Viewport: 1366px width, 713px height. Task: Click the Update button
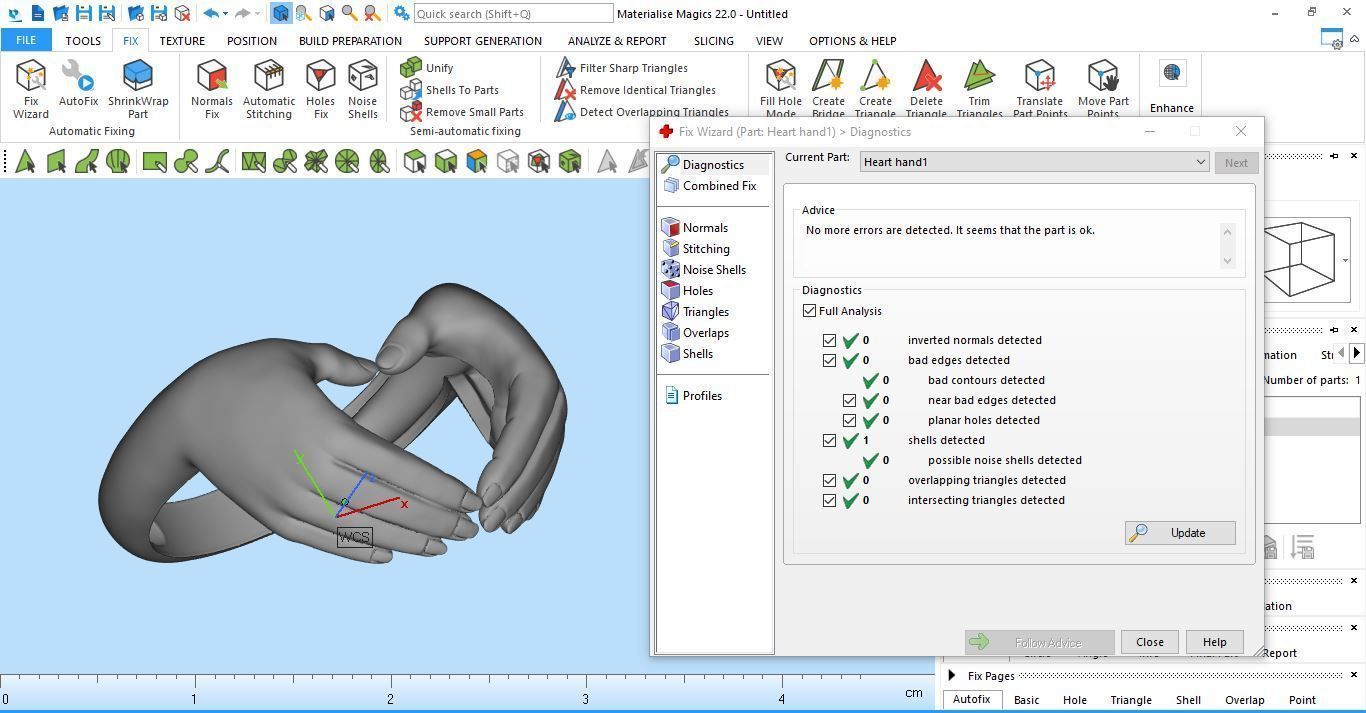pos(1180,533)
